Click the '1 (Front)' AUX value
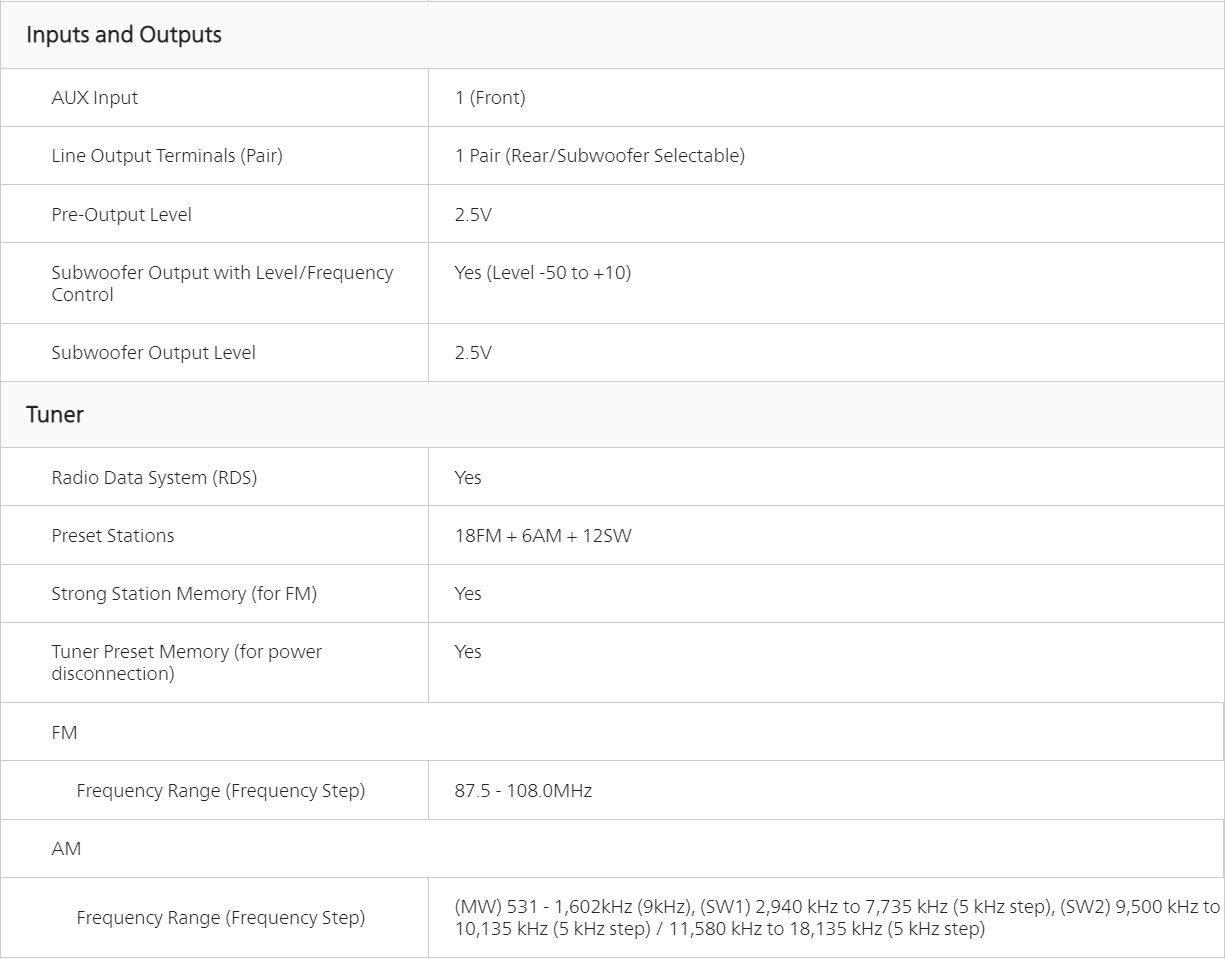 490,98
